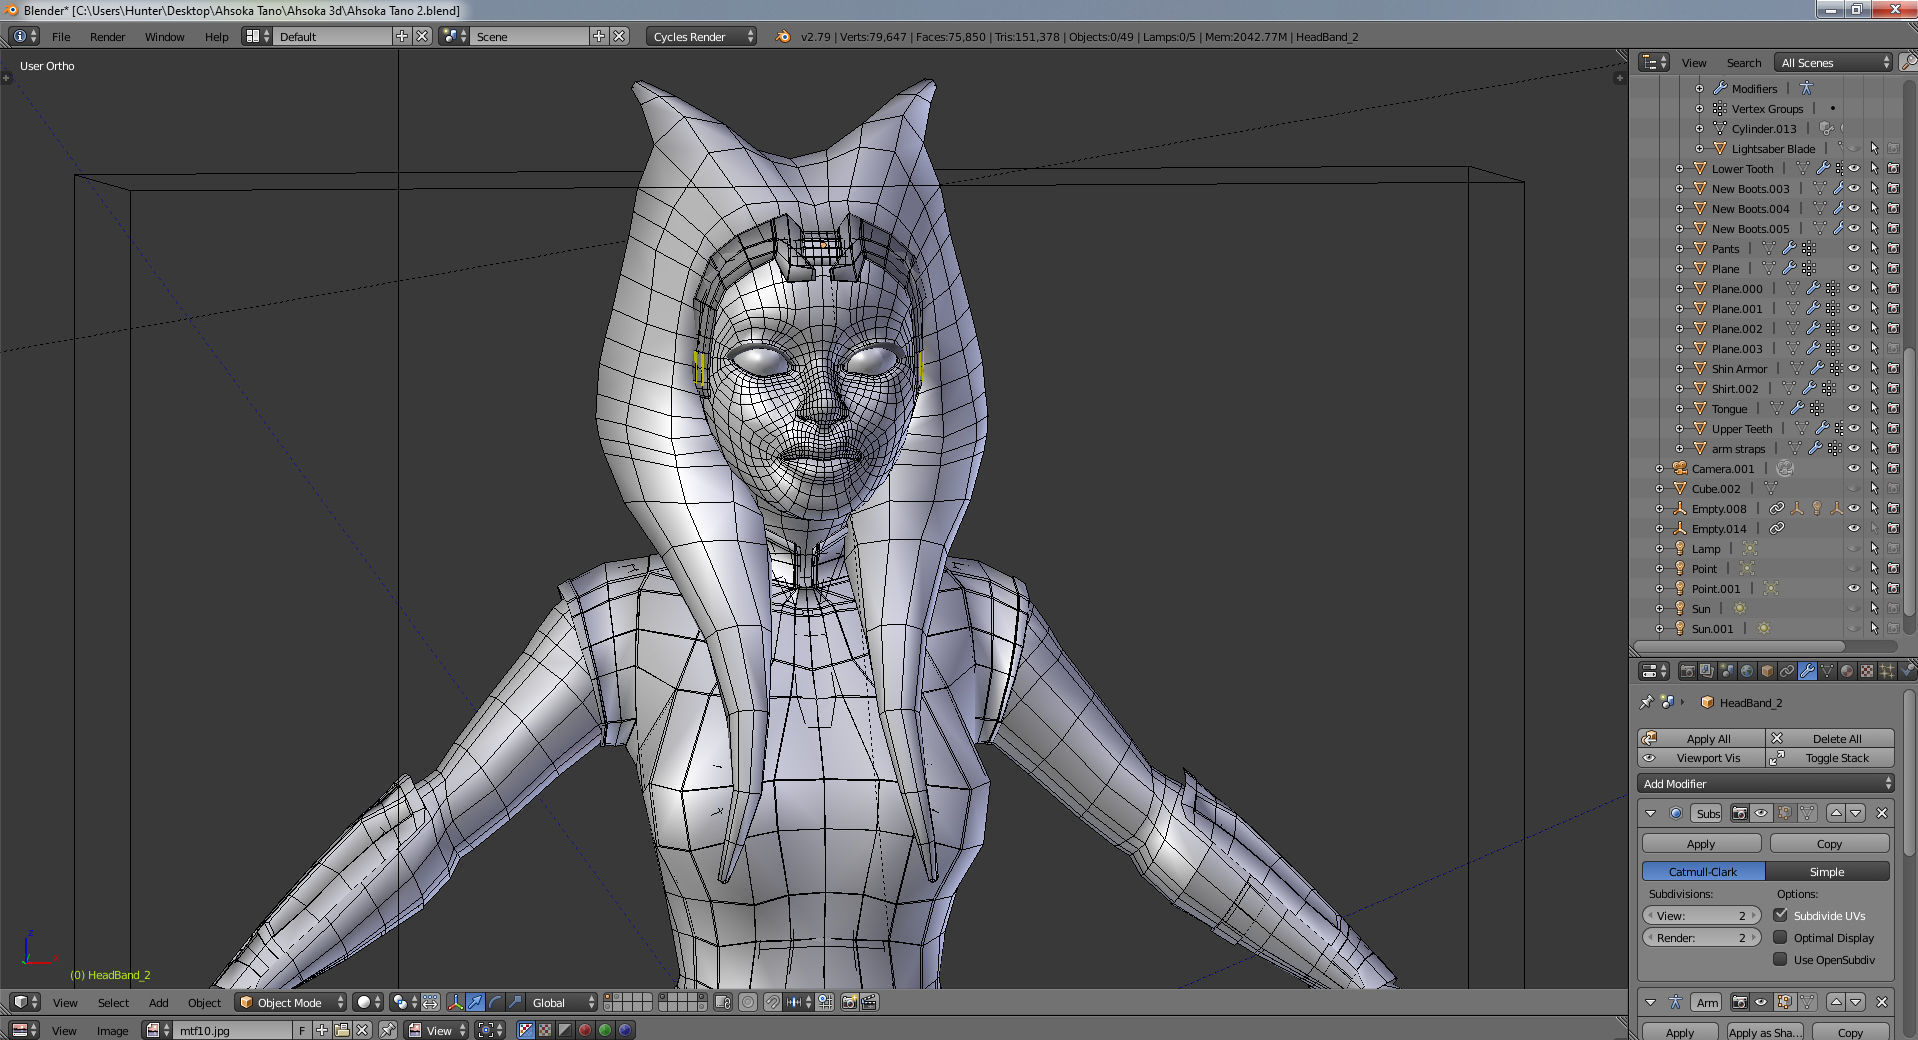Toggle Subsurf modifier render camera icon
The height and width of the screenshot is (1040, 1918).
click(x=1740, y=813)
